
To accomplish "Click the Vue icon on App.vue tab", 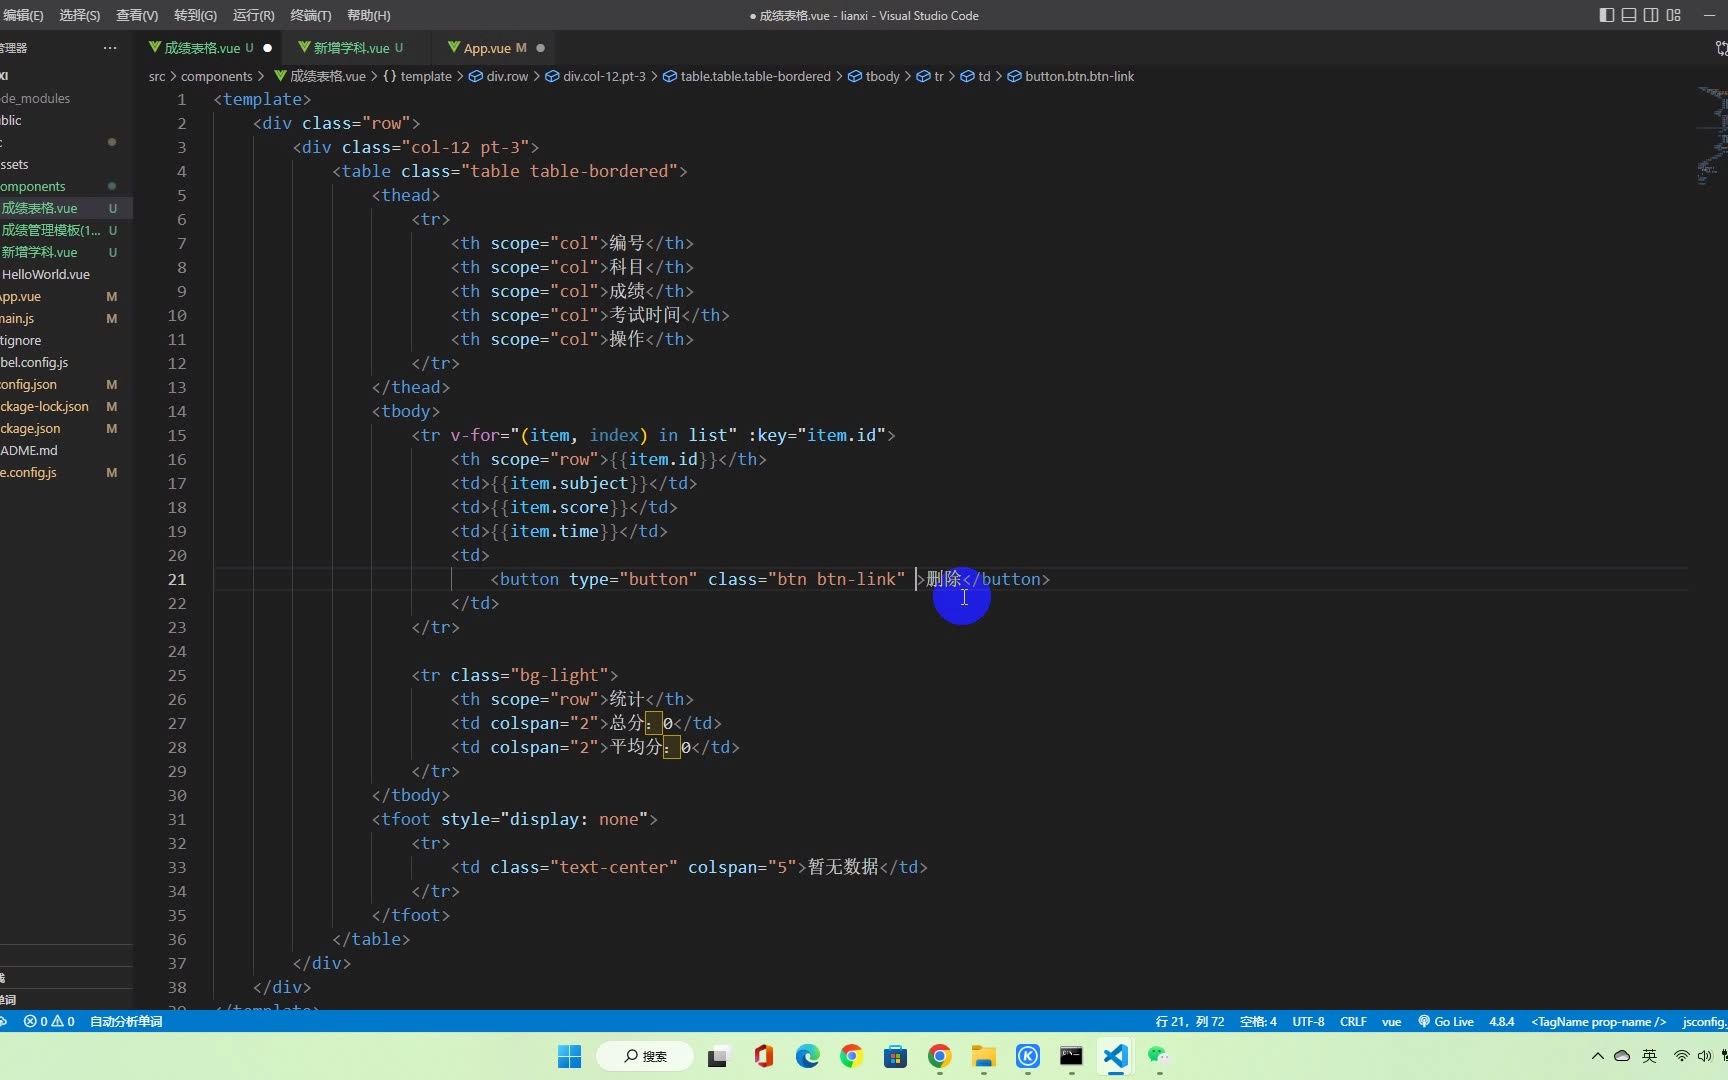I will [454, 47].
